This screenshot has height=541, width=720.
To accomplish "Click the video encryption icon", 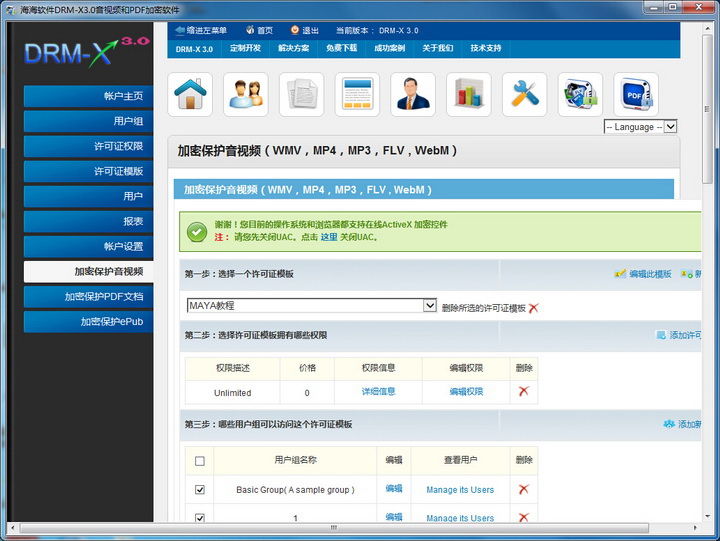I will coord(580,94).
